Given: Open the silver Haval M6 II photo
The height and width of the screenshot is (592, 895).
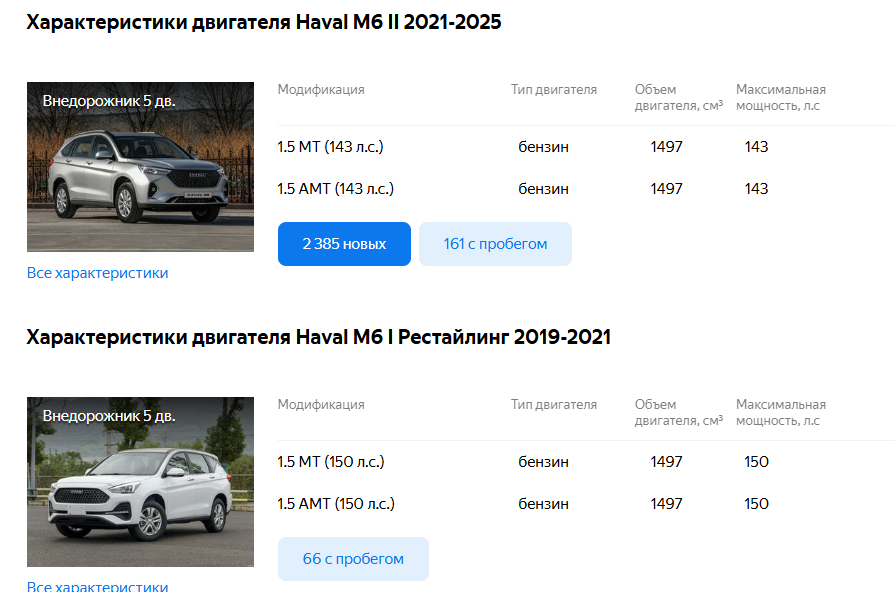Looking at the screenshot, I should (140, 167).
